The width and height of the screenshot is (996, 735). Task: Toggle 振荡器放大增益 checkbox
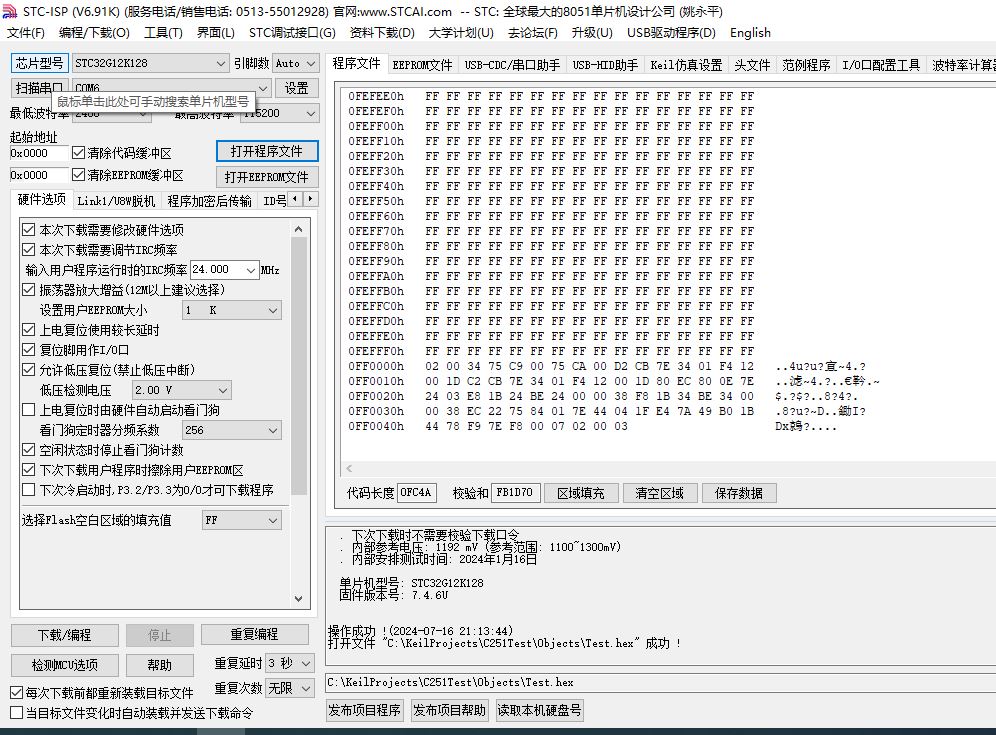(x=29, y=290)
